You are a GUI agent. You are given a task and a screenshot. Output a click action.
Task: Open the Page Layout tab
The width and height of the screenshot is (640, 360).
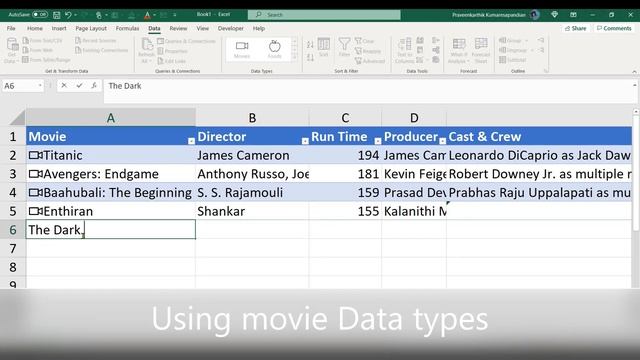91,29
